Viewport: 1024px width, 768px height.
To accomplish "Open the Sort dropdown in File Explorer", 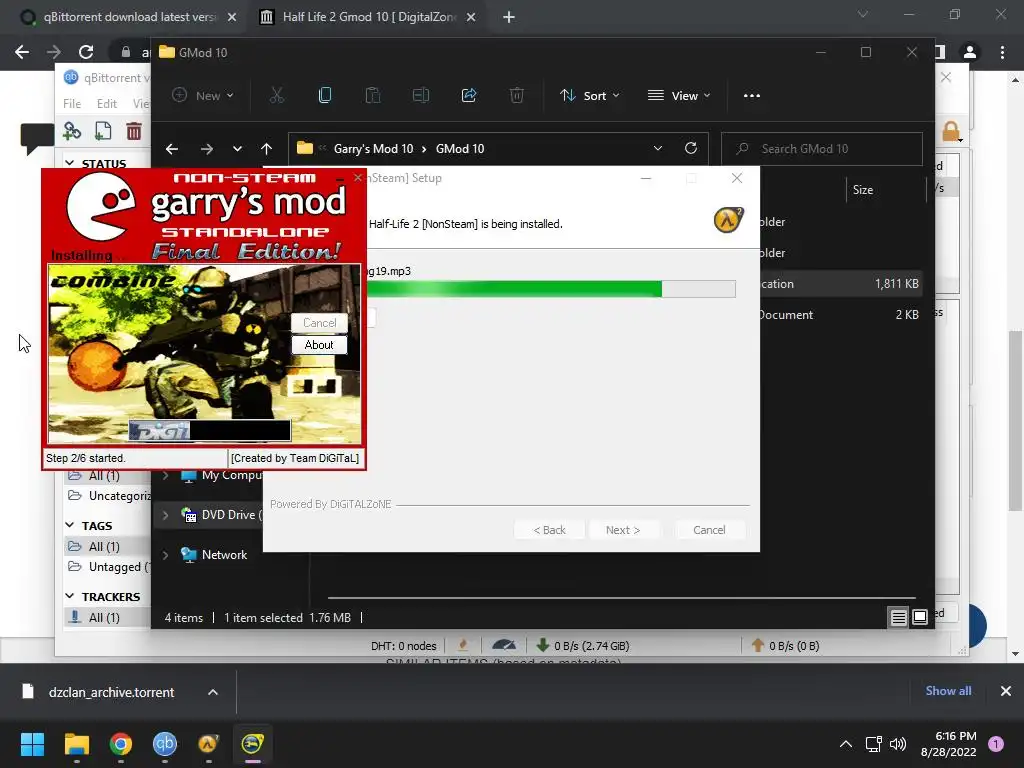I will pyautogui.click(x=589, y=95).
